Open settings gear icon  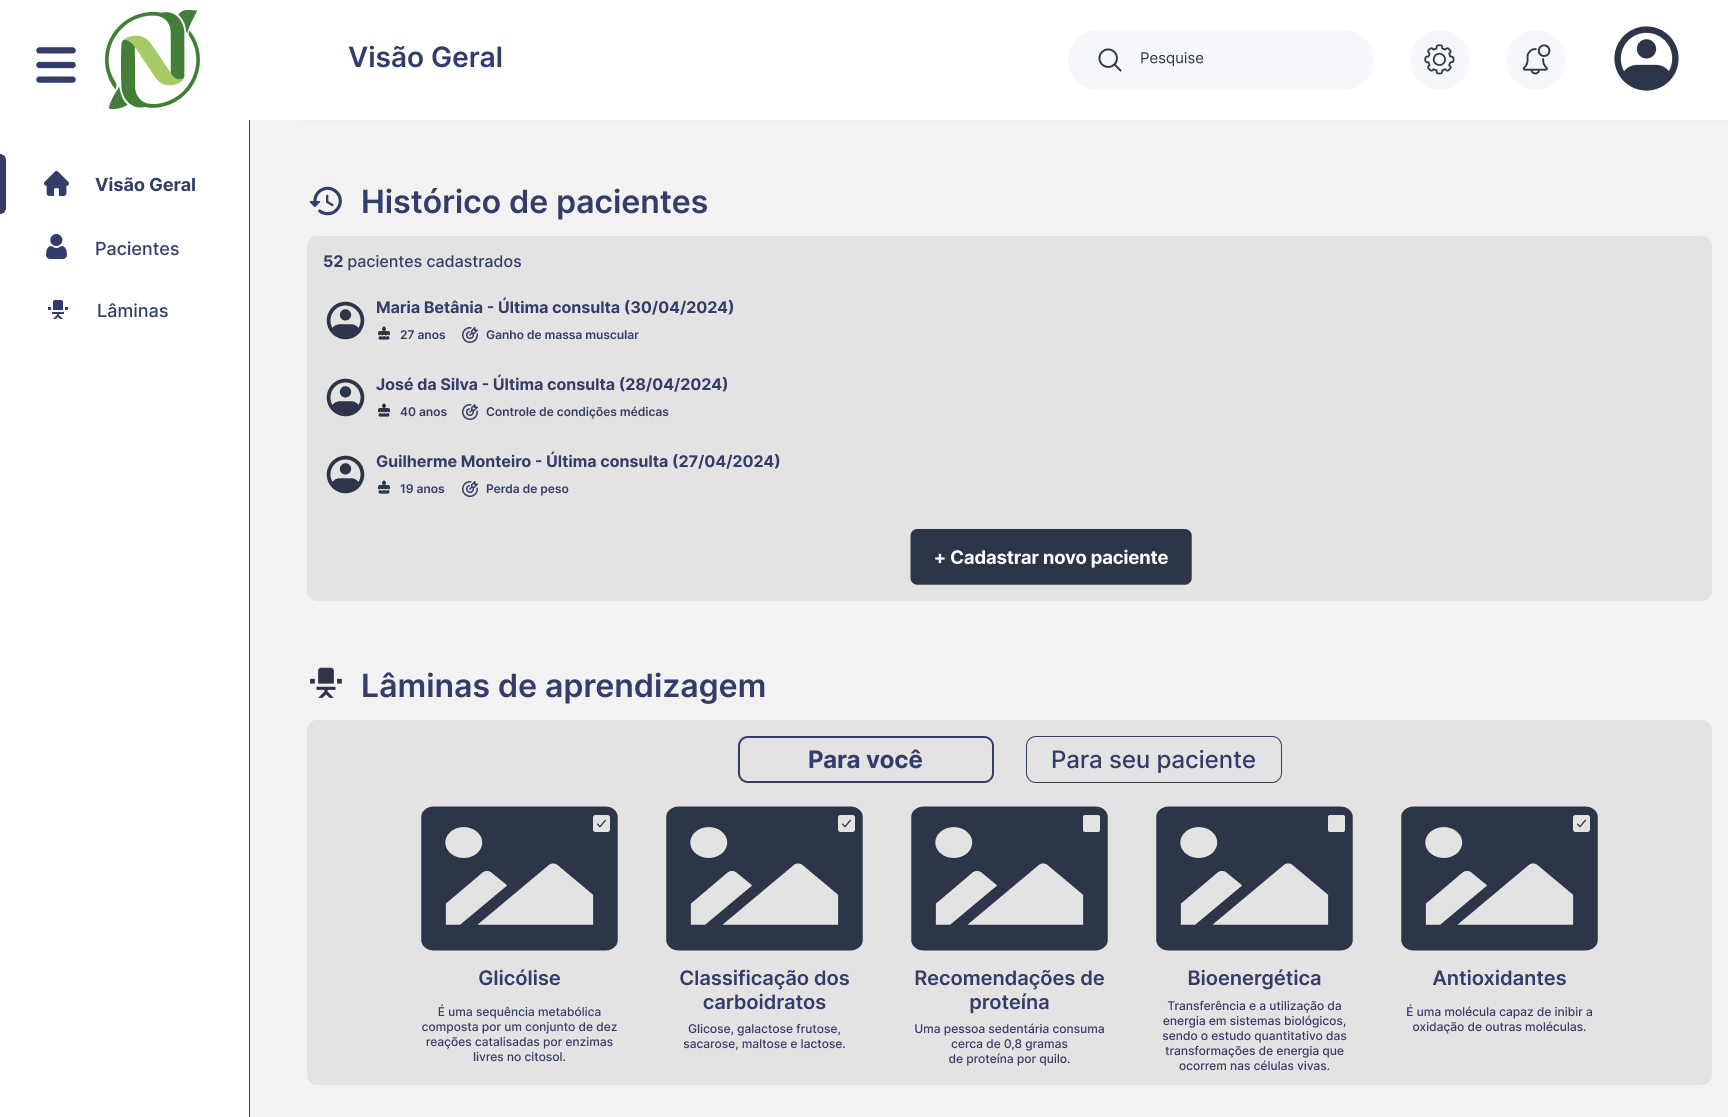click(1439, 60)
